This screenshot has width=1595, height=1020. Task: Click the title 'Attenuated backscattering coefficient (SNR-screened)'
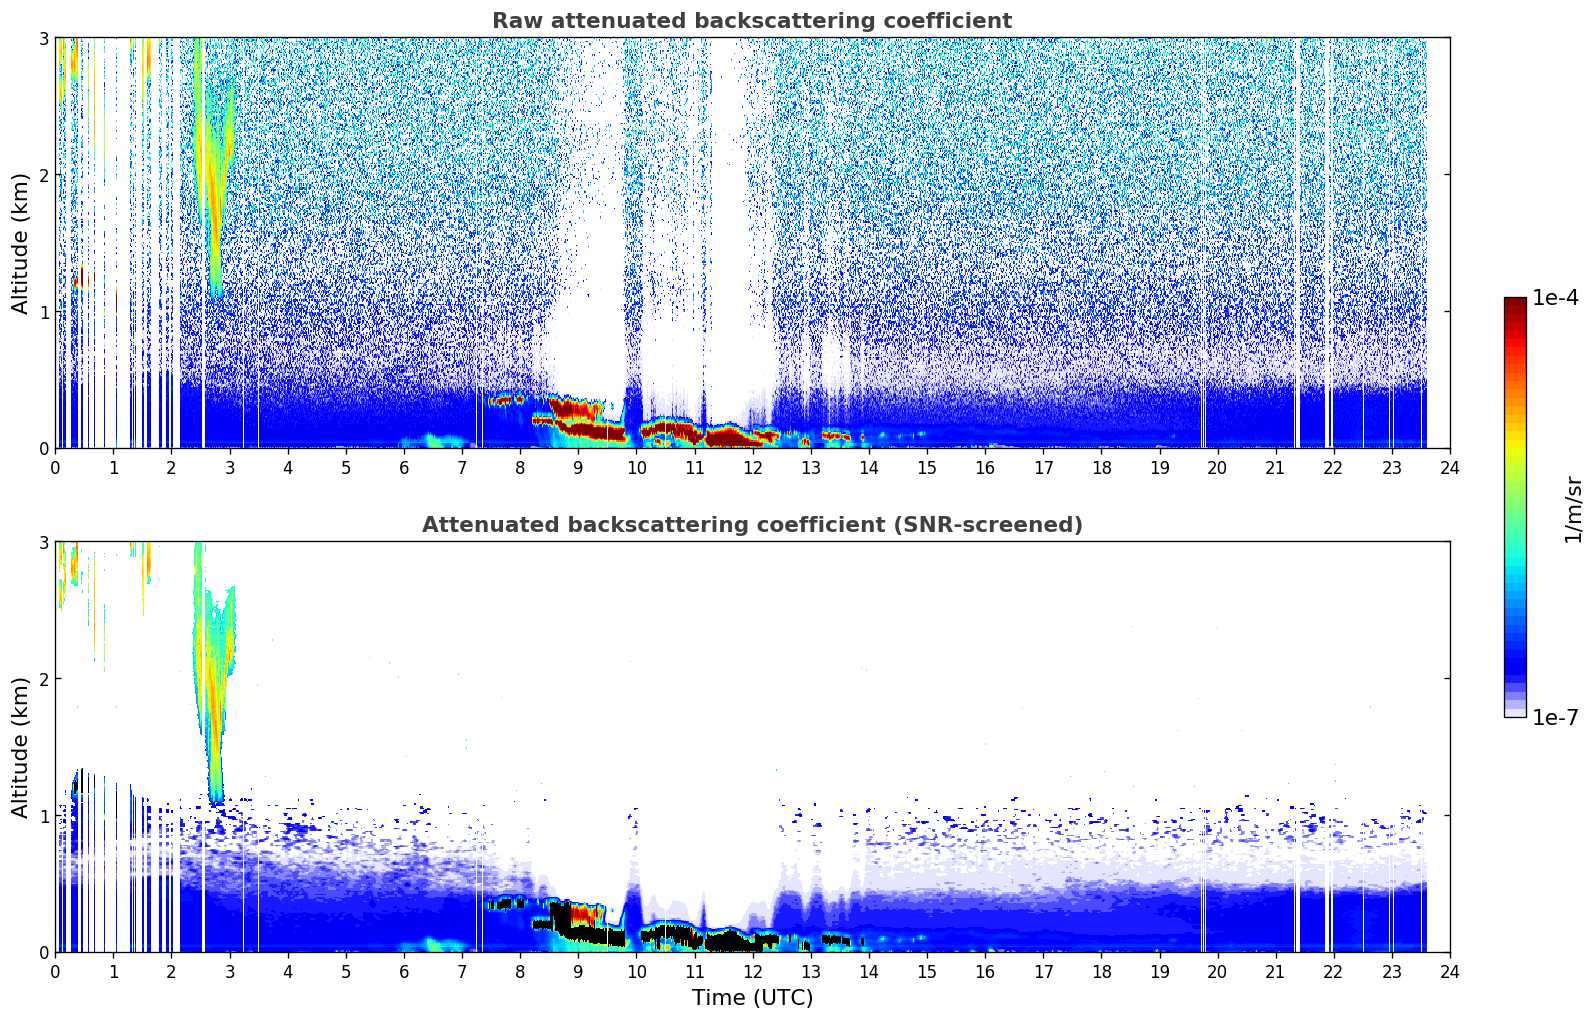pos(752,525)
